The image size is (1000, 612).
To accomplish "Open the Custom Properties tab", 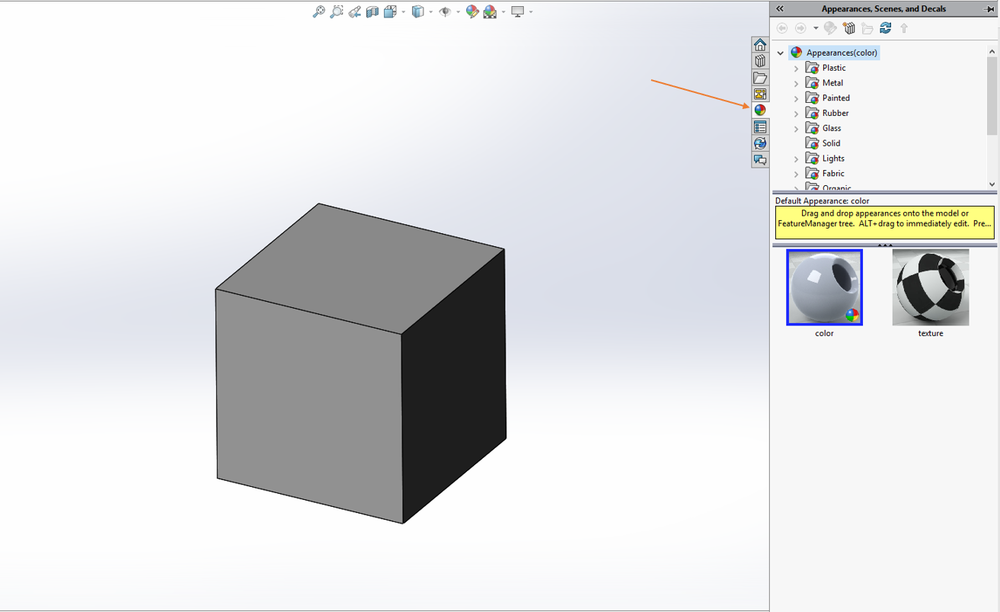I will tap(760, 127).
